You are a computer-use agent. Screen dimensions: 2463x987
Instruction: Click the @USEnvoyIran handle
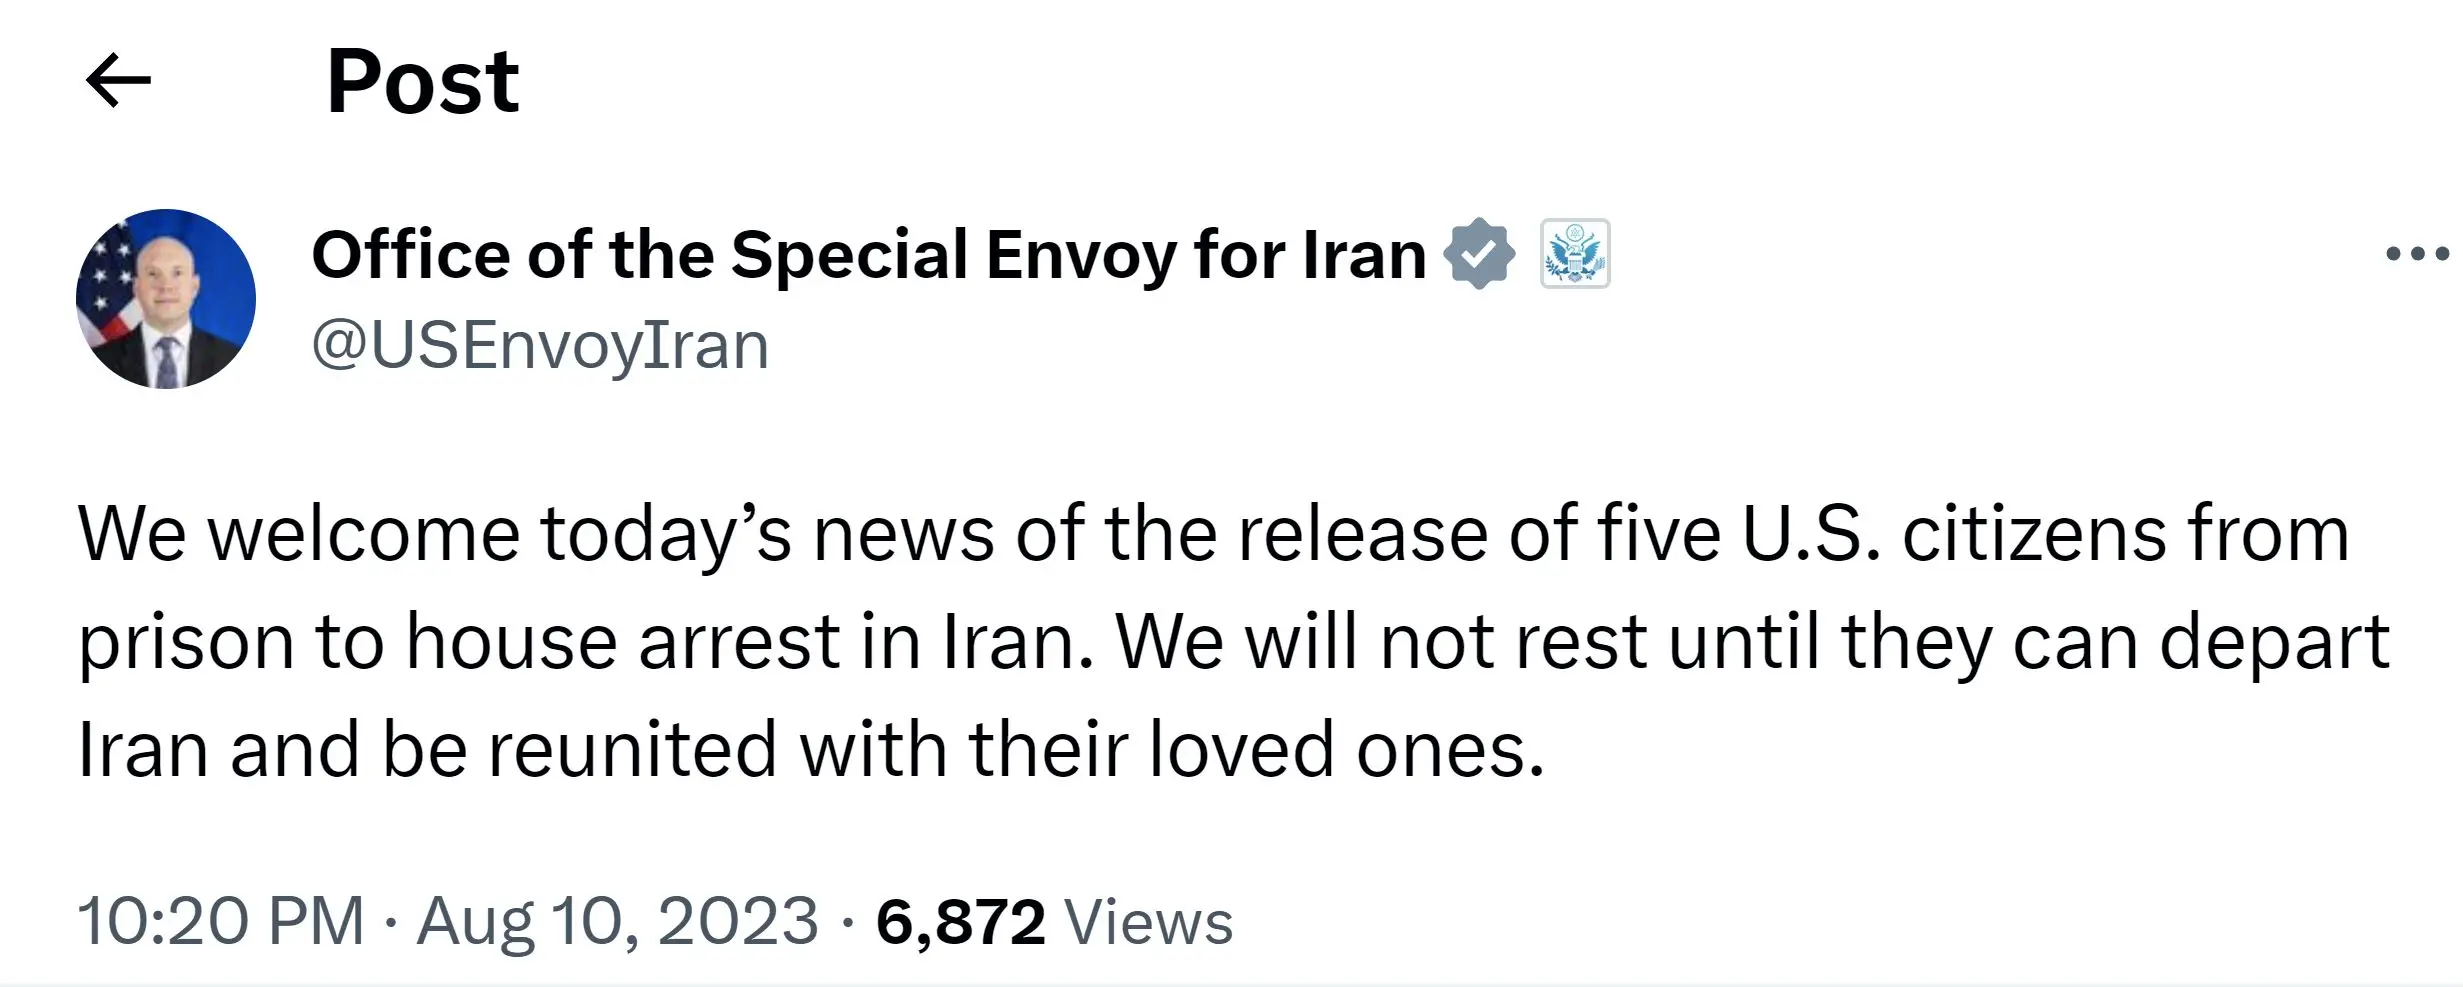pos(540,345)
